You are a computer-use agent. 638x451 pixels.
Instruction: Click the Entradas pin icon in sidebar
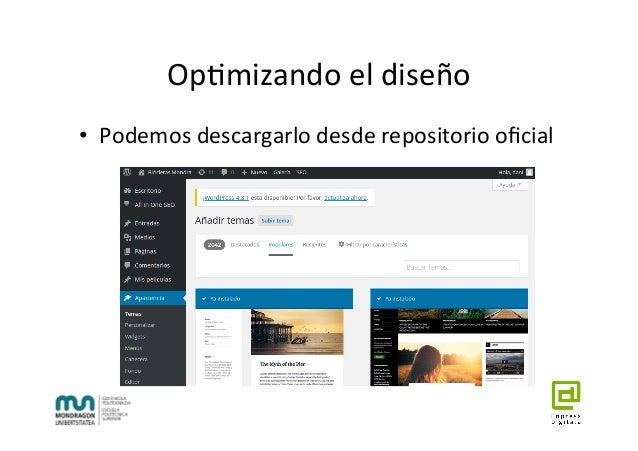tap(127, 223)
